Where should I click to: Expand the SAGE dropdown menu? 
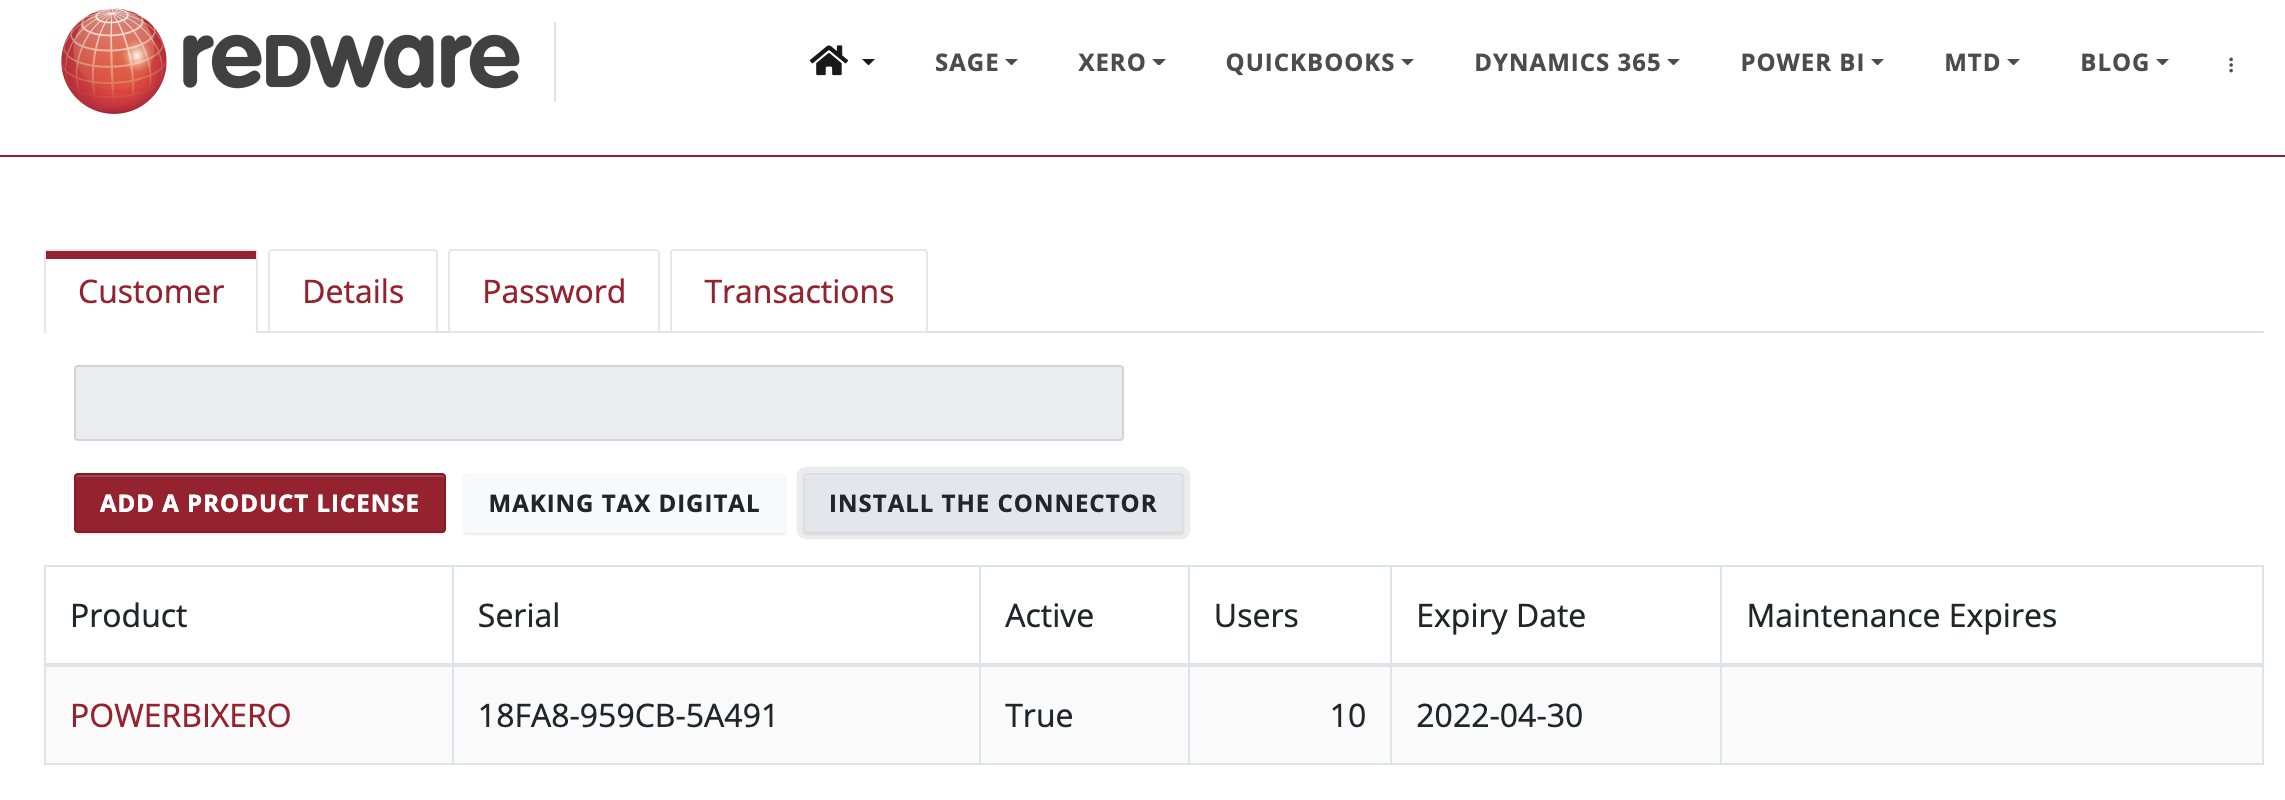pyautogui.click(x=976, y=62)
